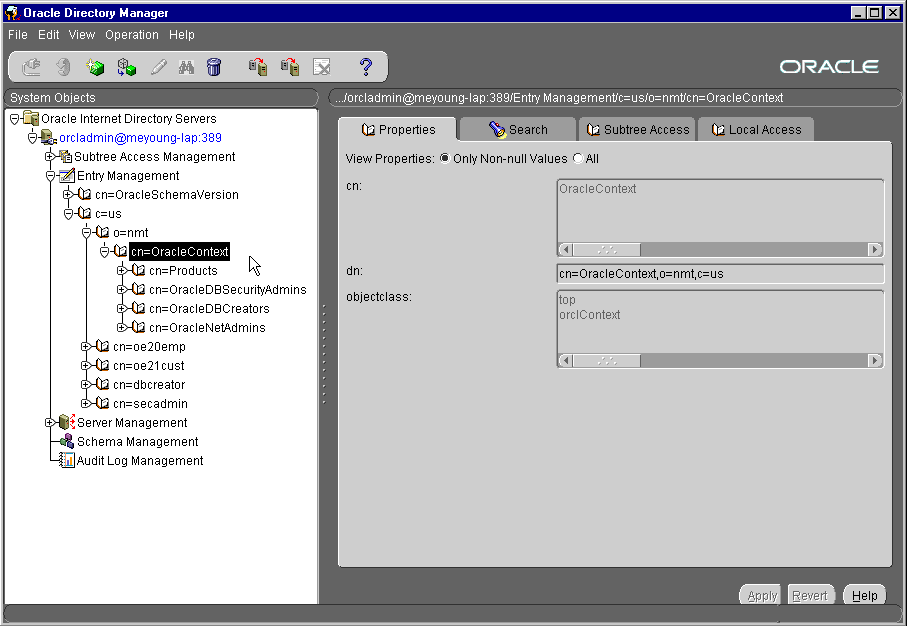Expand the cn=Products tree node

121,271
